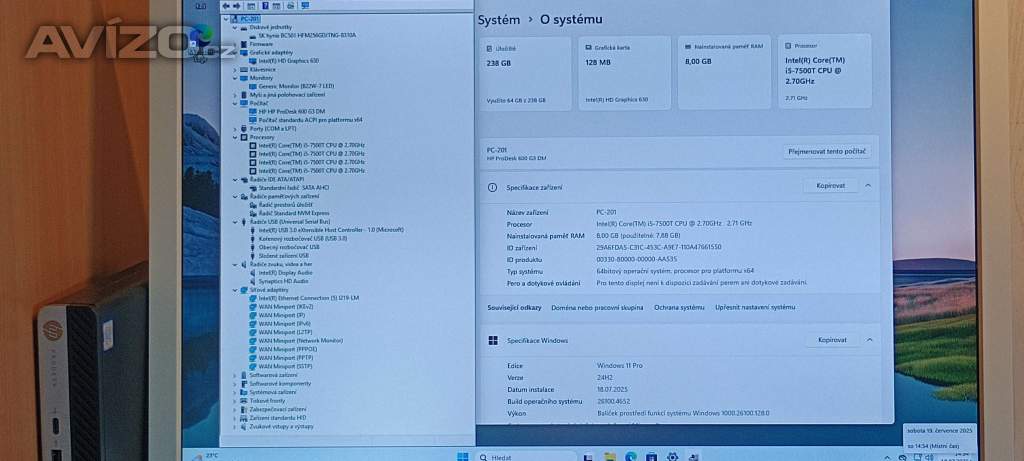Open Help via the blue question mark icon
1024x461 pixels.
tap(265, 6)
